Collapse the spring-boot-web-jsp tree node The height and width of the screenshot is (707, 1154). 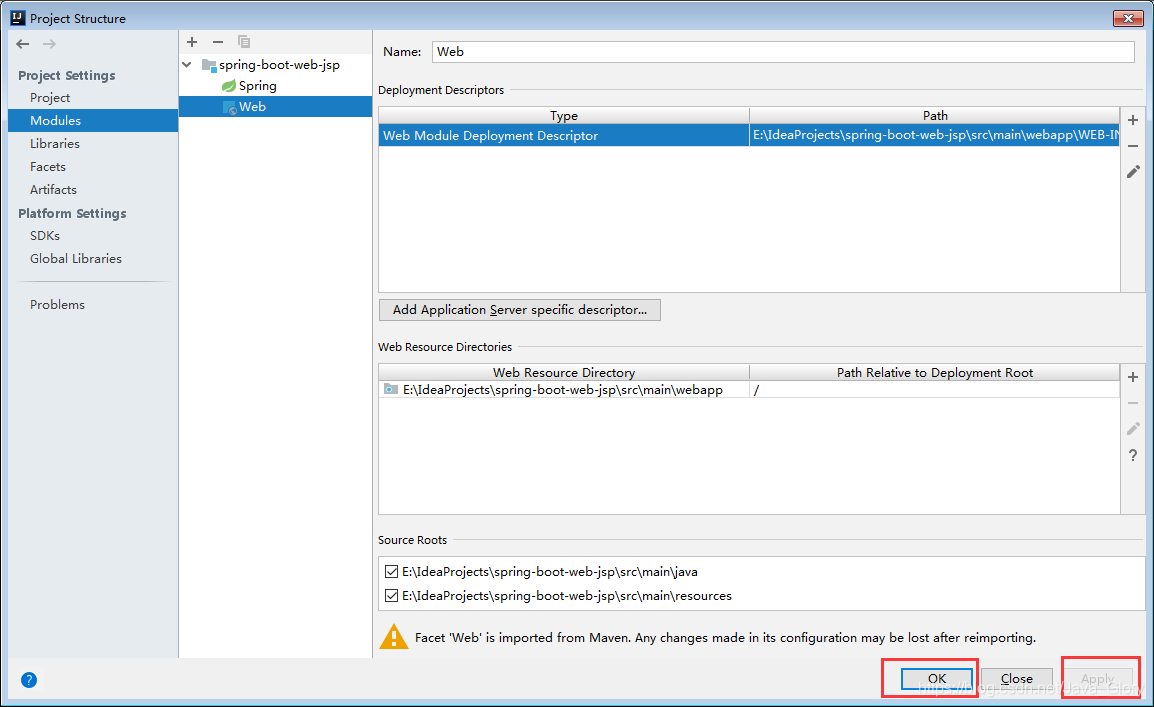click(187, 65)
